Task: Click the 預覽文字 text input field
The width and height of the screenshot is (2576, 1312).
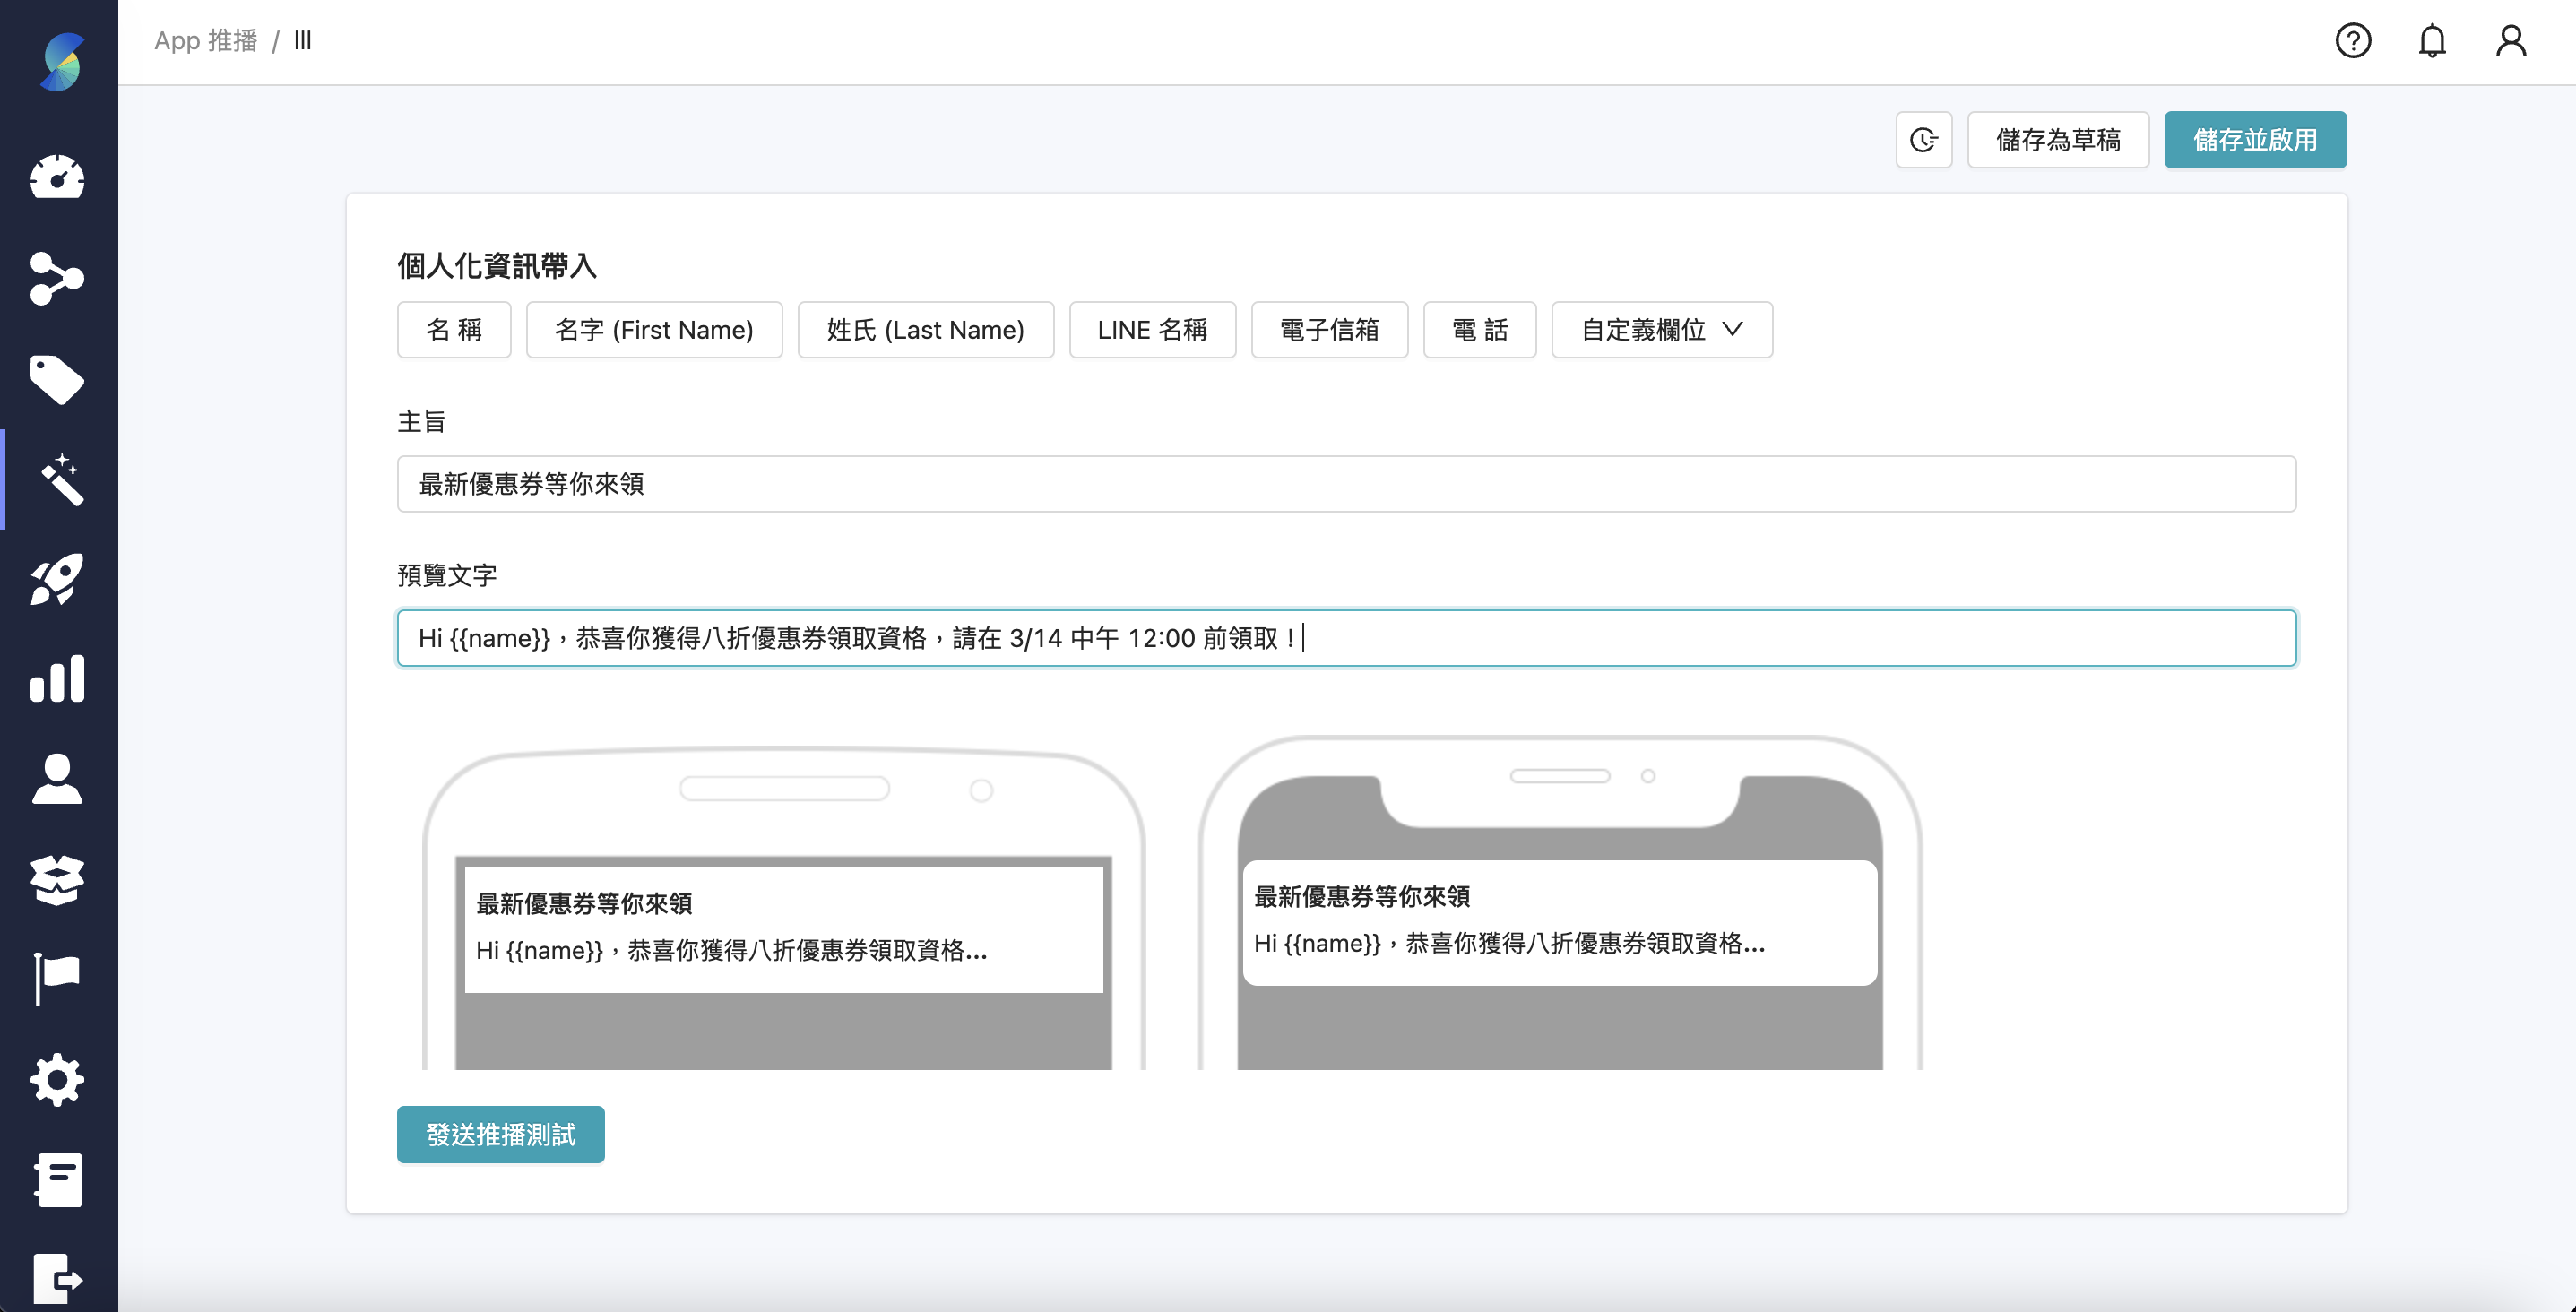Action: [1345, 637]
